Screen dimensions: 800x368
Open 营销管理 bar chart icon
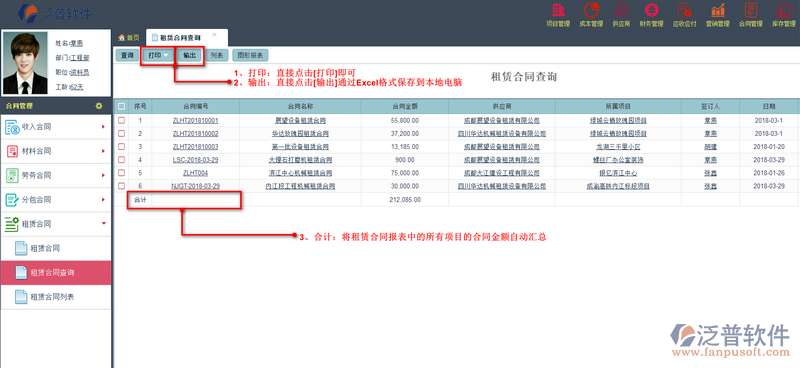(718, 11)
